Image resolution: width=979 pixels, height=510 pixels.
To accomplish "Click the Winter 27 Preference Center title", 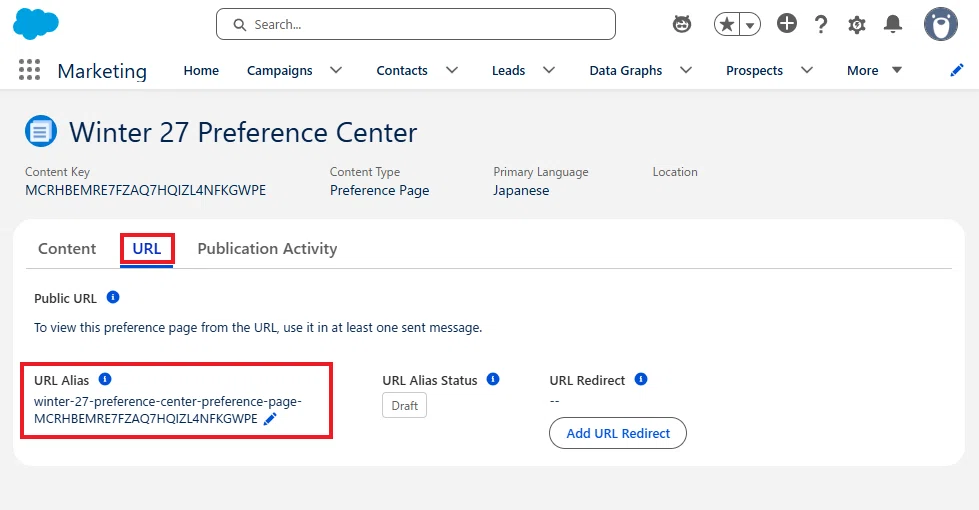I will (x=243, y=132).
